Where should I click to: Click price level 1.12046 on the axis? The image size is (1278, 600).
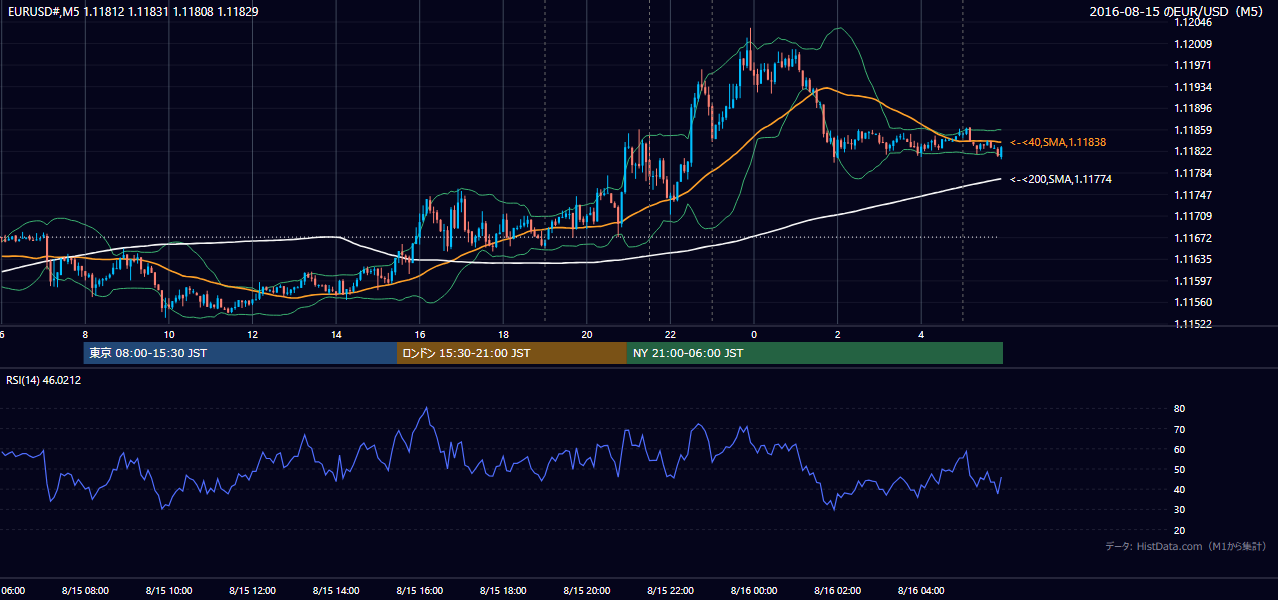click(x=1194, y=22)
